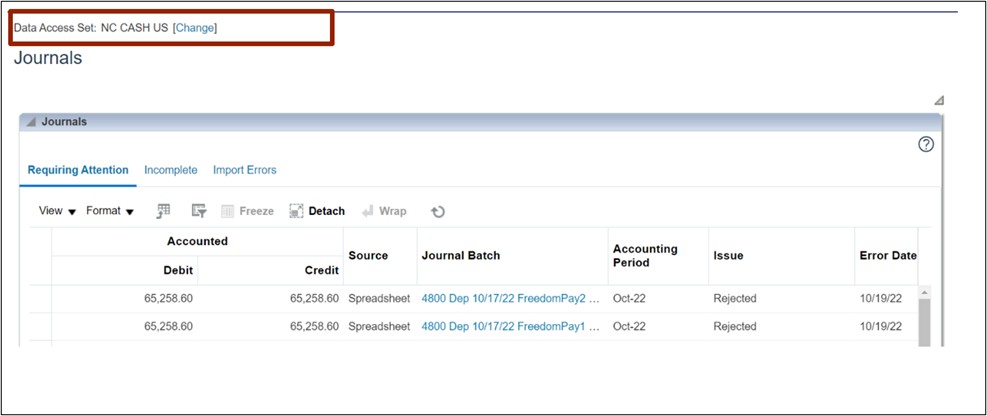Click the Freeze toolbar button

[x=247, y=211]
